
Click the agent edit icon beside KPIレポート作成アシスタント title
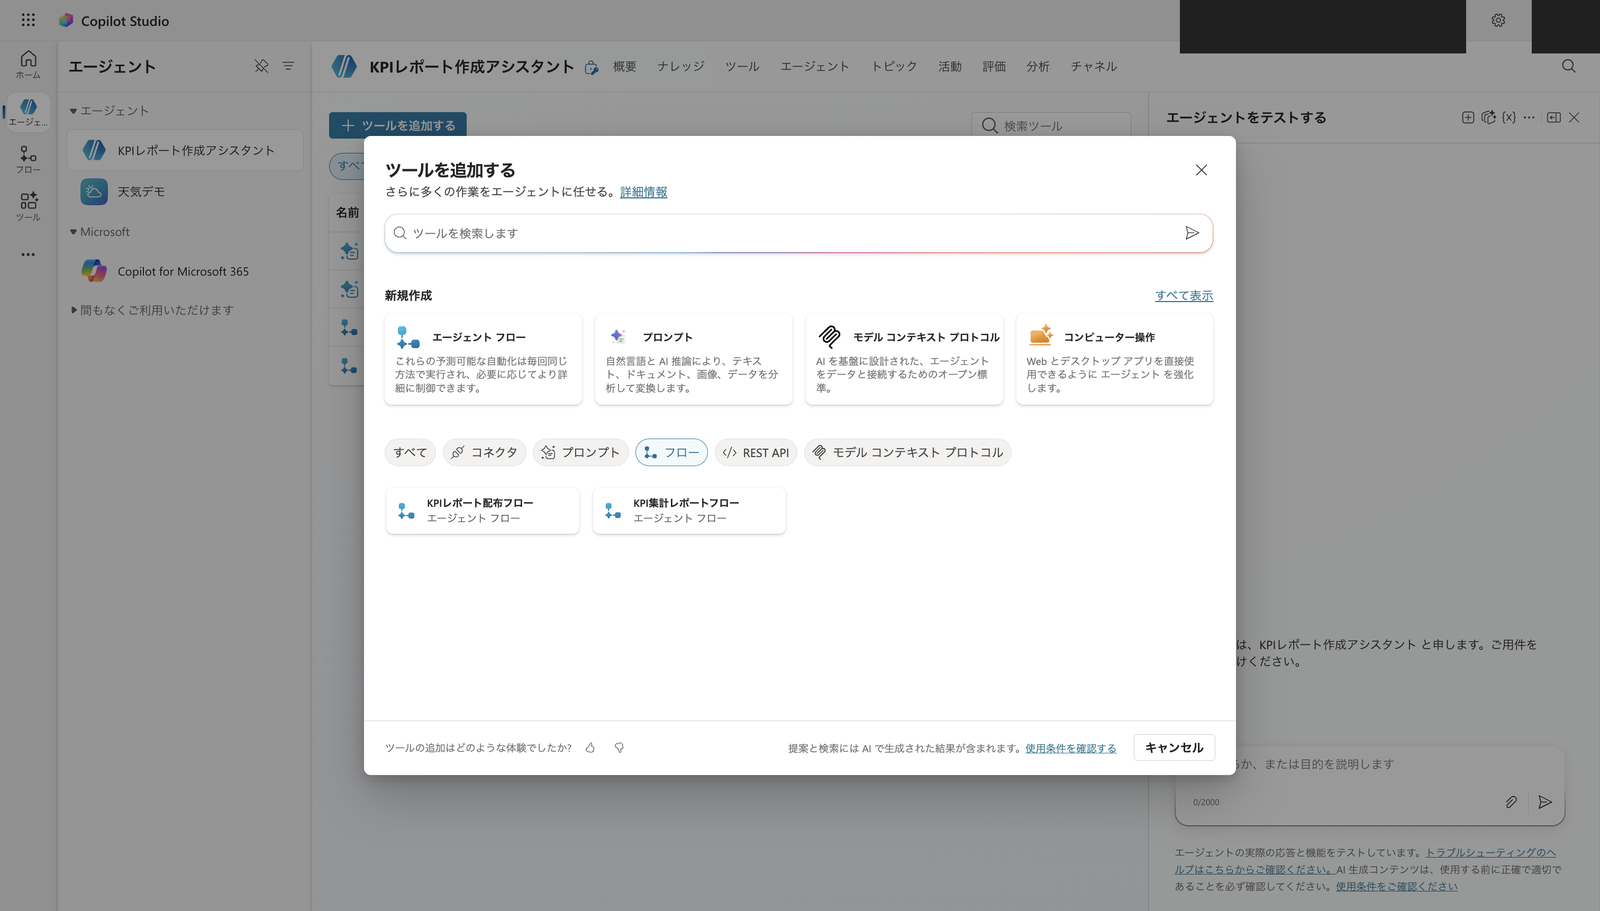point(591,67)
